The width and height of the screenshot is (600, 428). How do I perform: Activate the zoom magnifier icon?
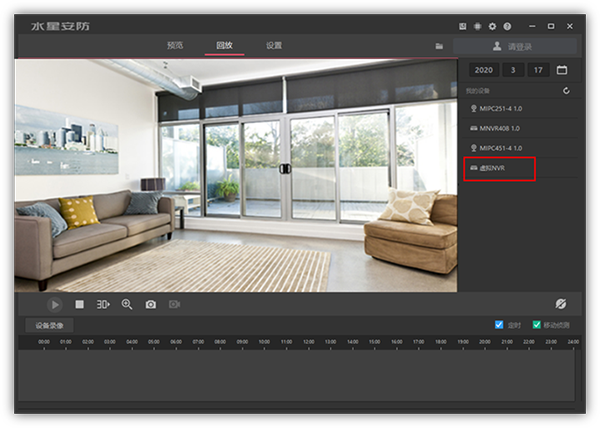[x=127, y=304]
